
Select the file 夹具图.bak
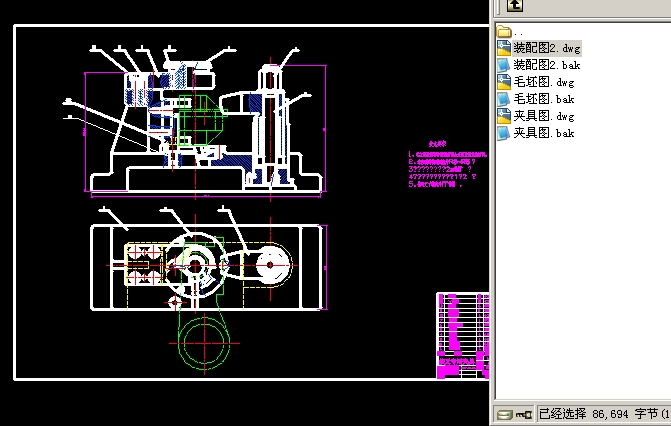(543, 133)
